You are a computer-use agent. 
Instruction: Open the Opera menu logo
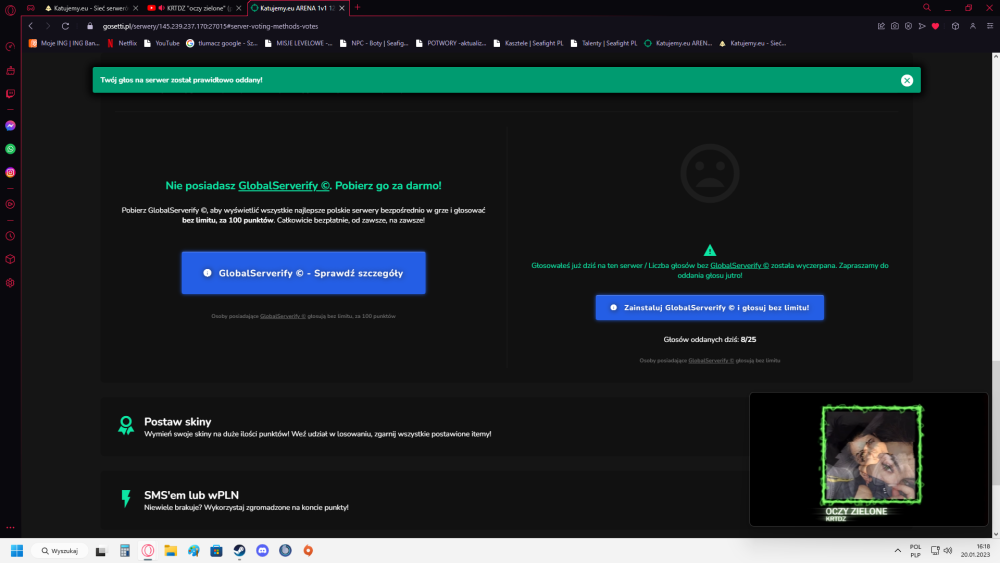coord(10,10)
